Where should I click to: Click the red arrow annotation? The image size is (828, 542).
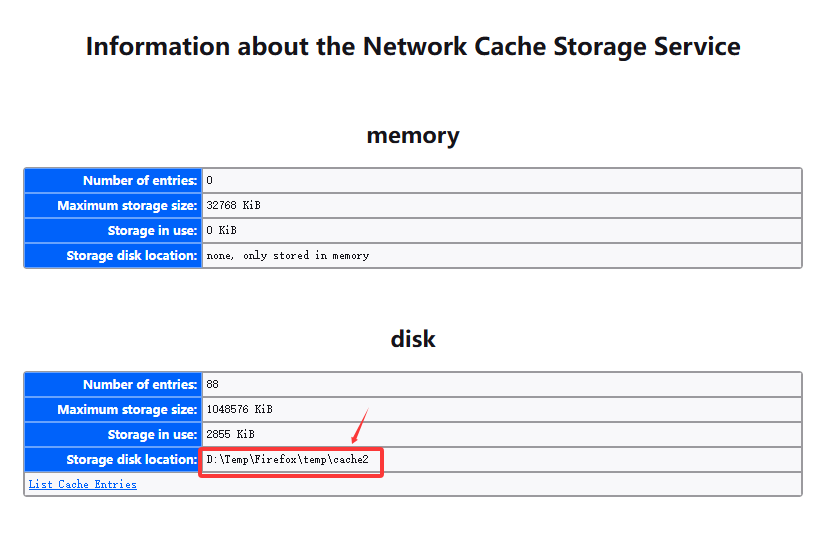pos(360,425)
